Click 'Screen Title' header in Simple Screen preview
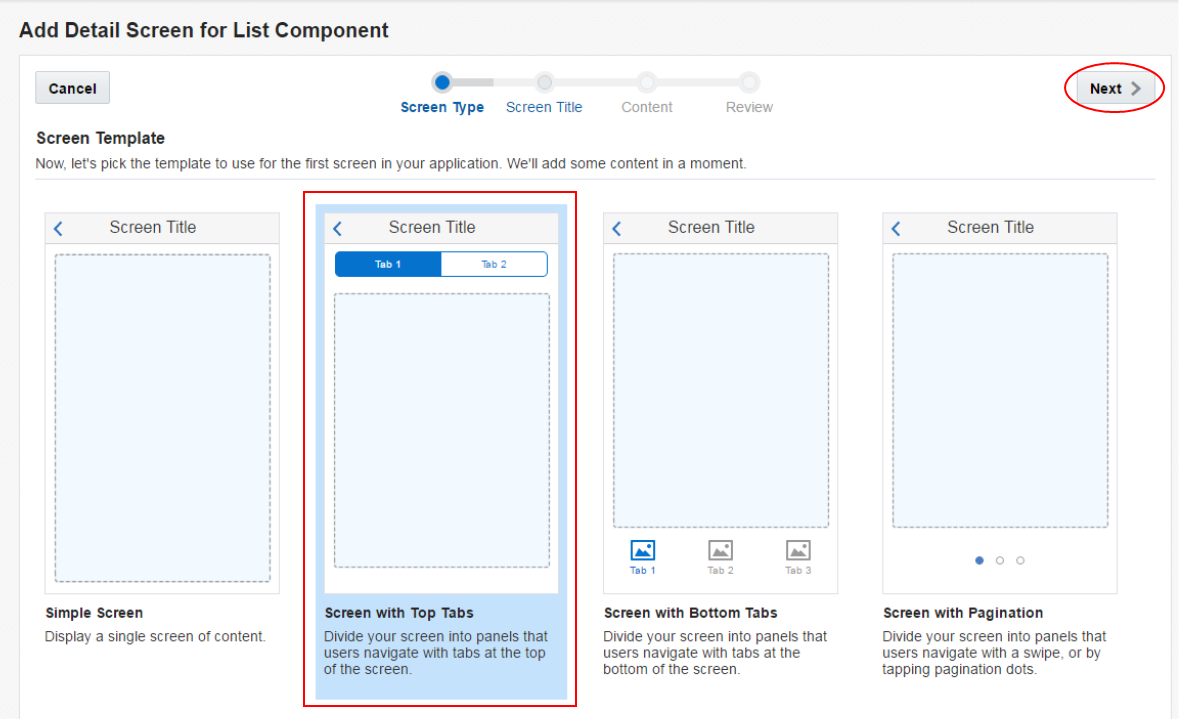Viewport: 1180px width, 720px height. pyautogui.click(x=153, y=227)
